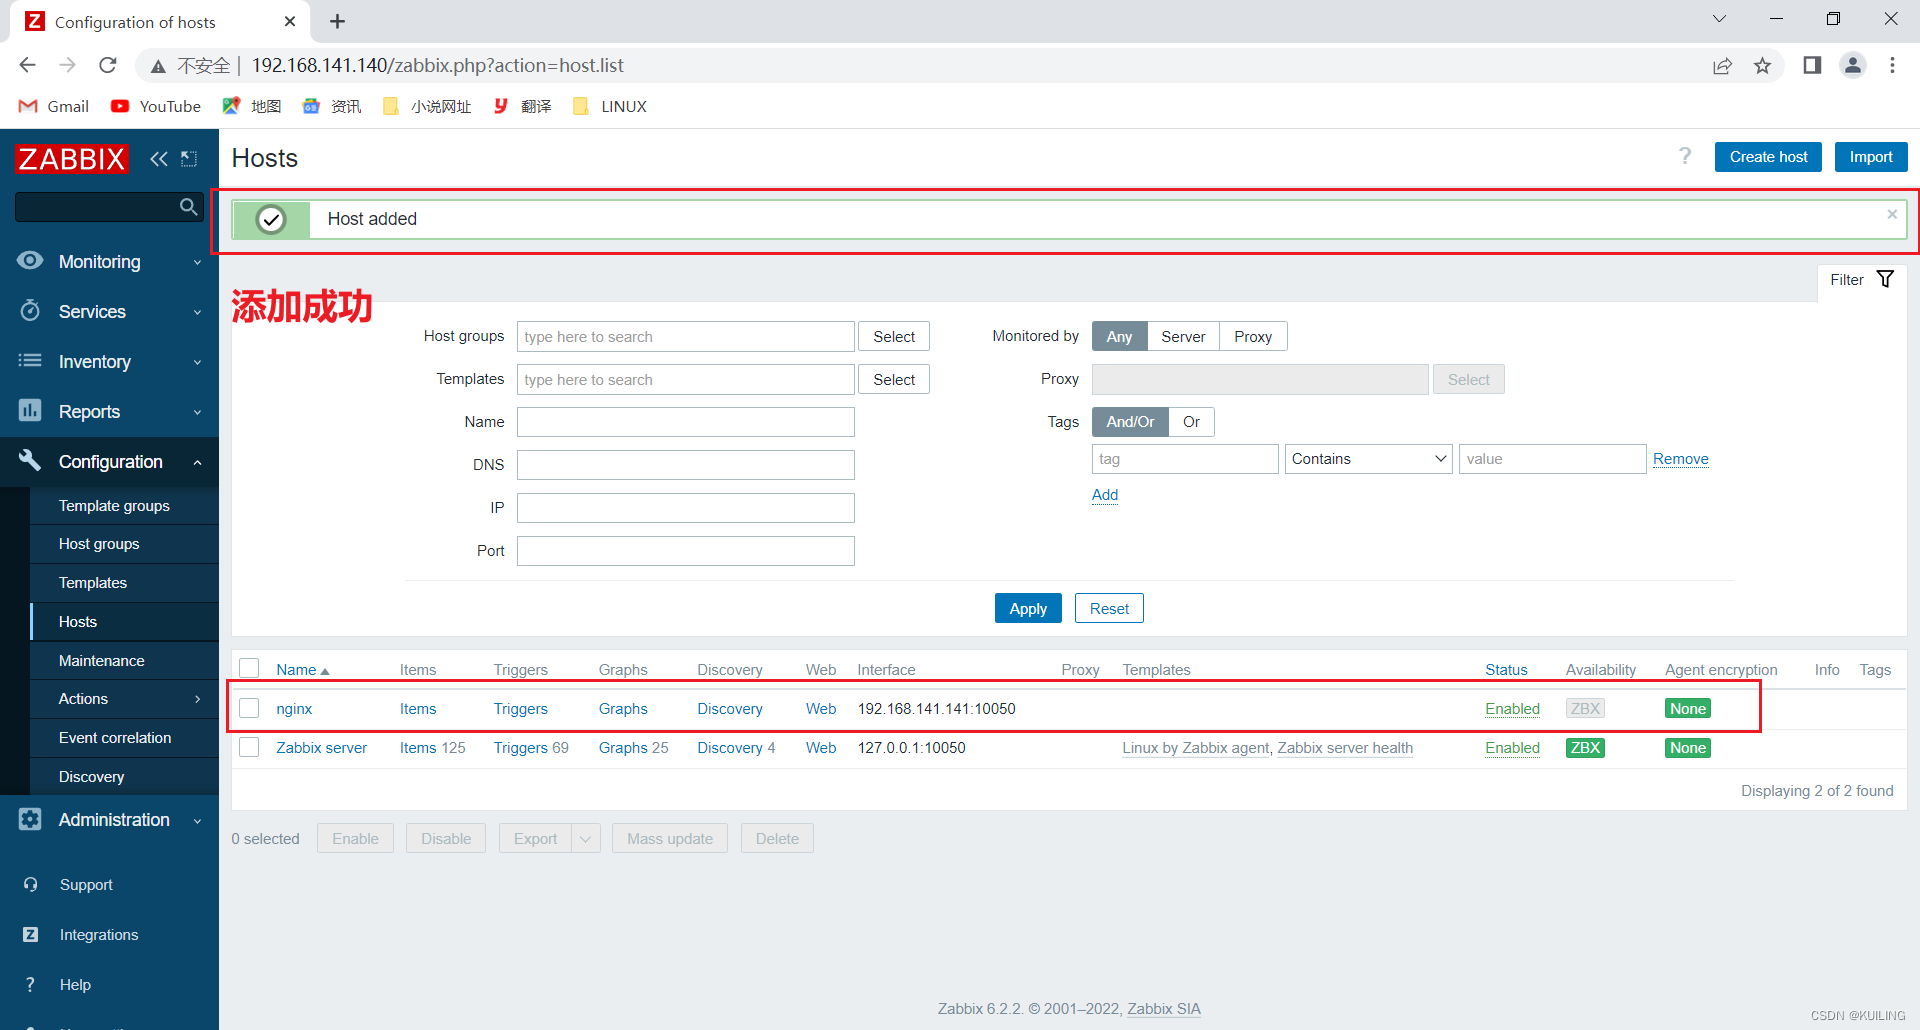The width and height of the screenshot is (1920, 1030).
Task: Click the Import button
Action: [x=1871, y=157]
